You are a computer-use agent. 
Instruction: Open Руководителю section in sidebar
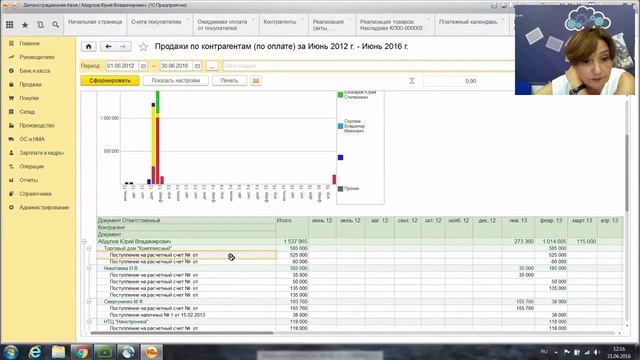pyautogui.click(x=38, y=57)
